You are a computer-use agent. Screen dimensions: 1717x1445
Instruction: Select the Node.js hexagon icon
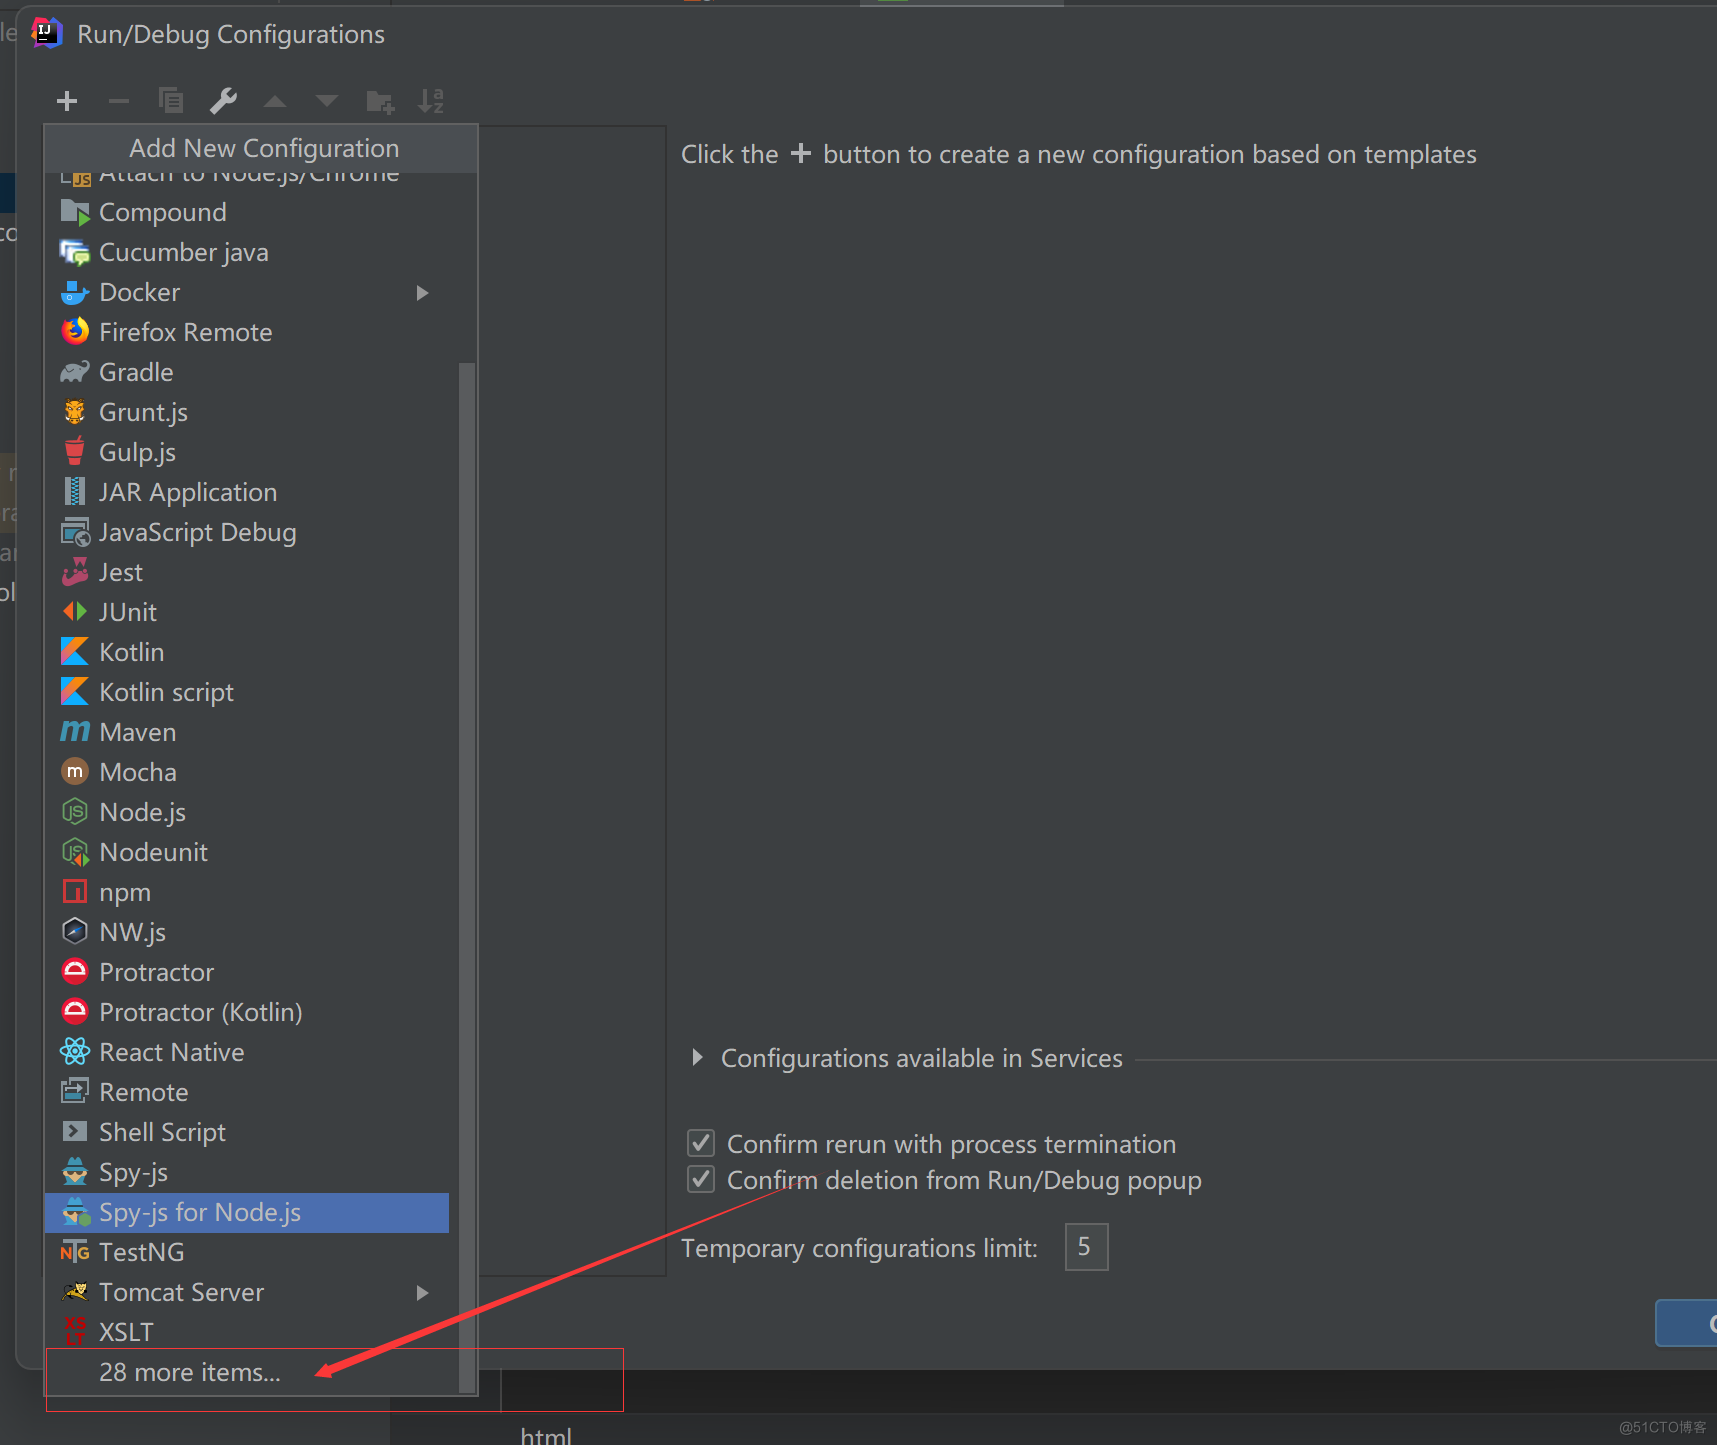[75, 812]
